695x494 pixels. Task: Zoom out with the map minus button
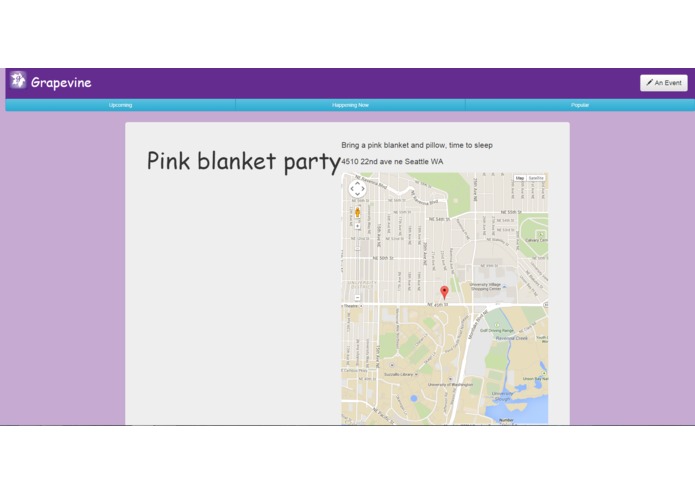tap(357, 298)
